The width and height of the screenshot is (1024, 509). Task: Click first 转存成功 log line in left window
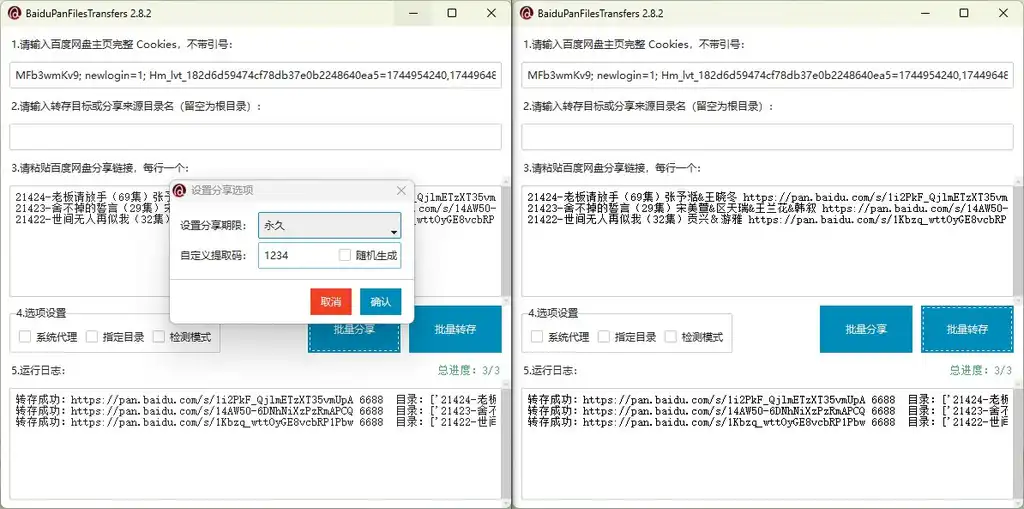255,399
